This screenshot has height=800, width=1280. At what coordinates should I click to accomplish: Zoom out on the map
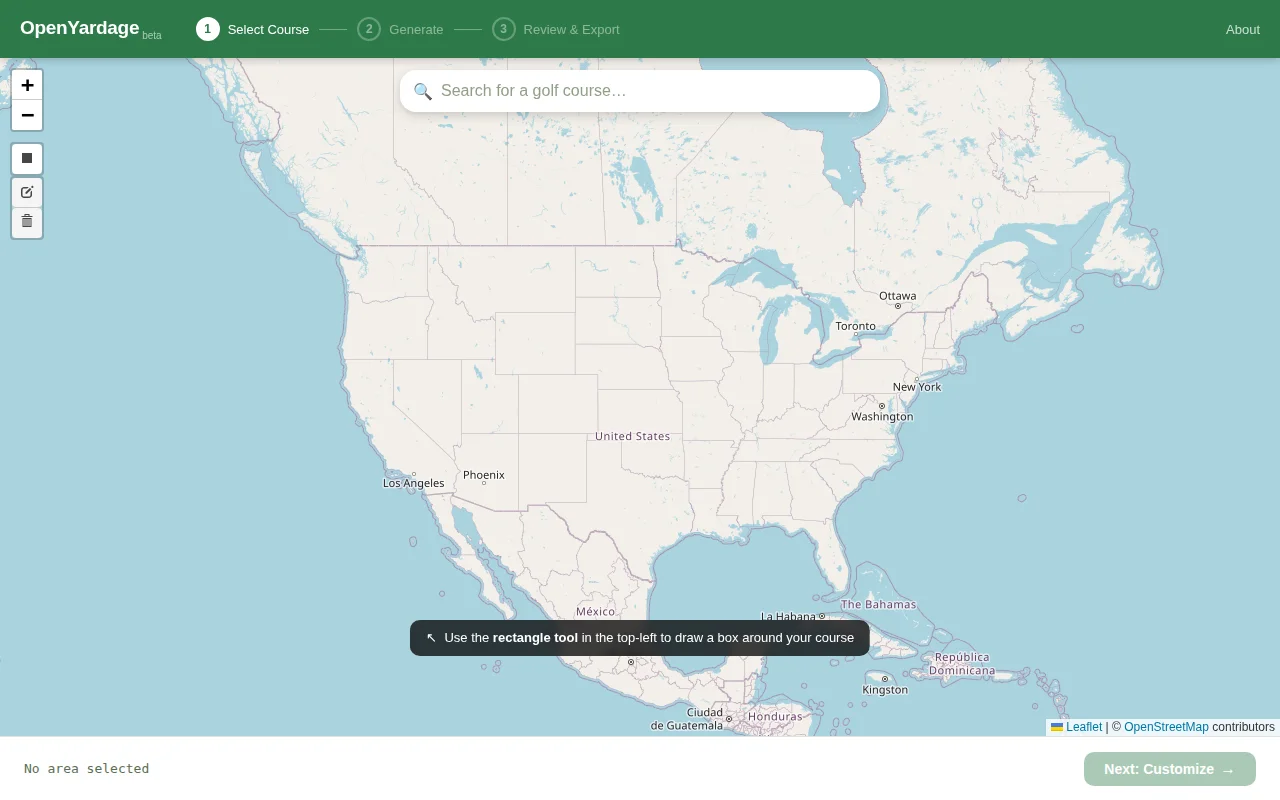click(27, 115)
